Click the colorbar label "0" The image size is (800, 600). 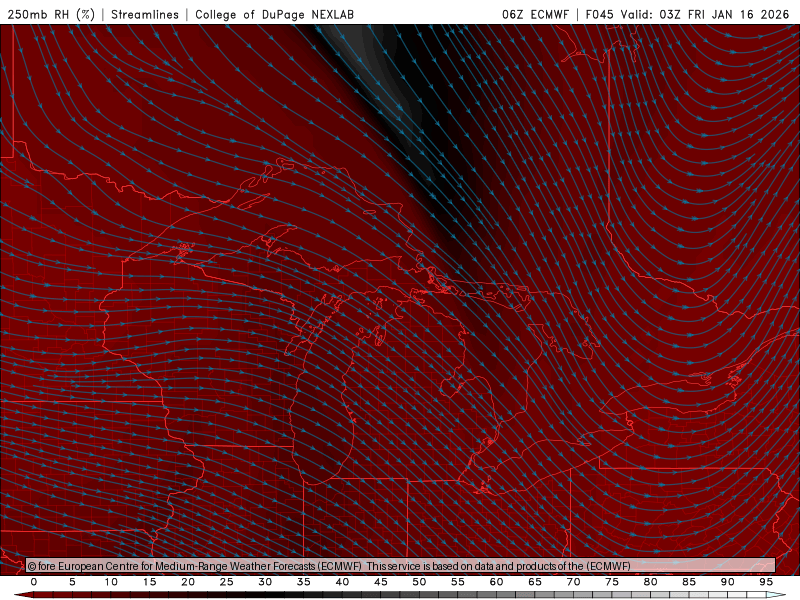34,582
